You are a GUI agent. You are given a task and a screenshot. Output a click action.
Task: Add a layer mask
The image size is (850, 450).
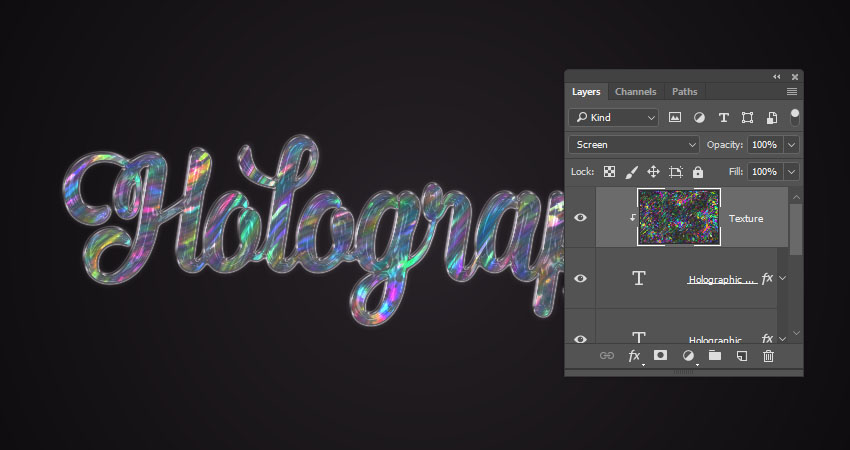tap(660, 355)
